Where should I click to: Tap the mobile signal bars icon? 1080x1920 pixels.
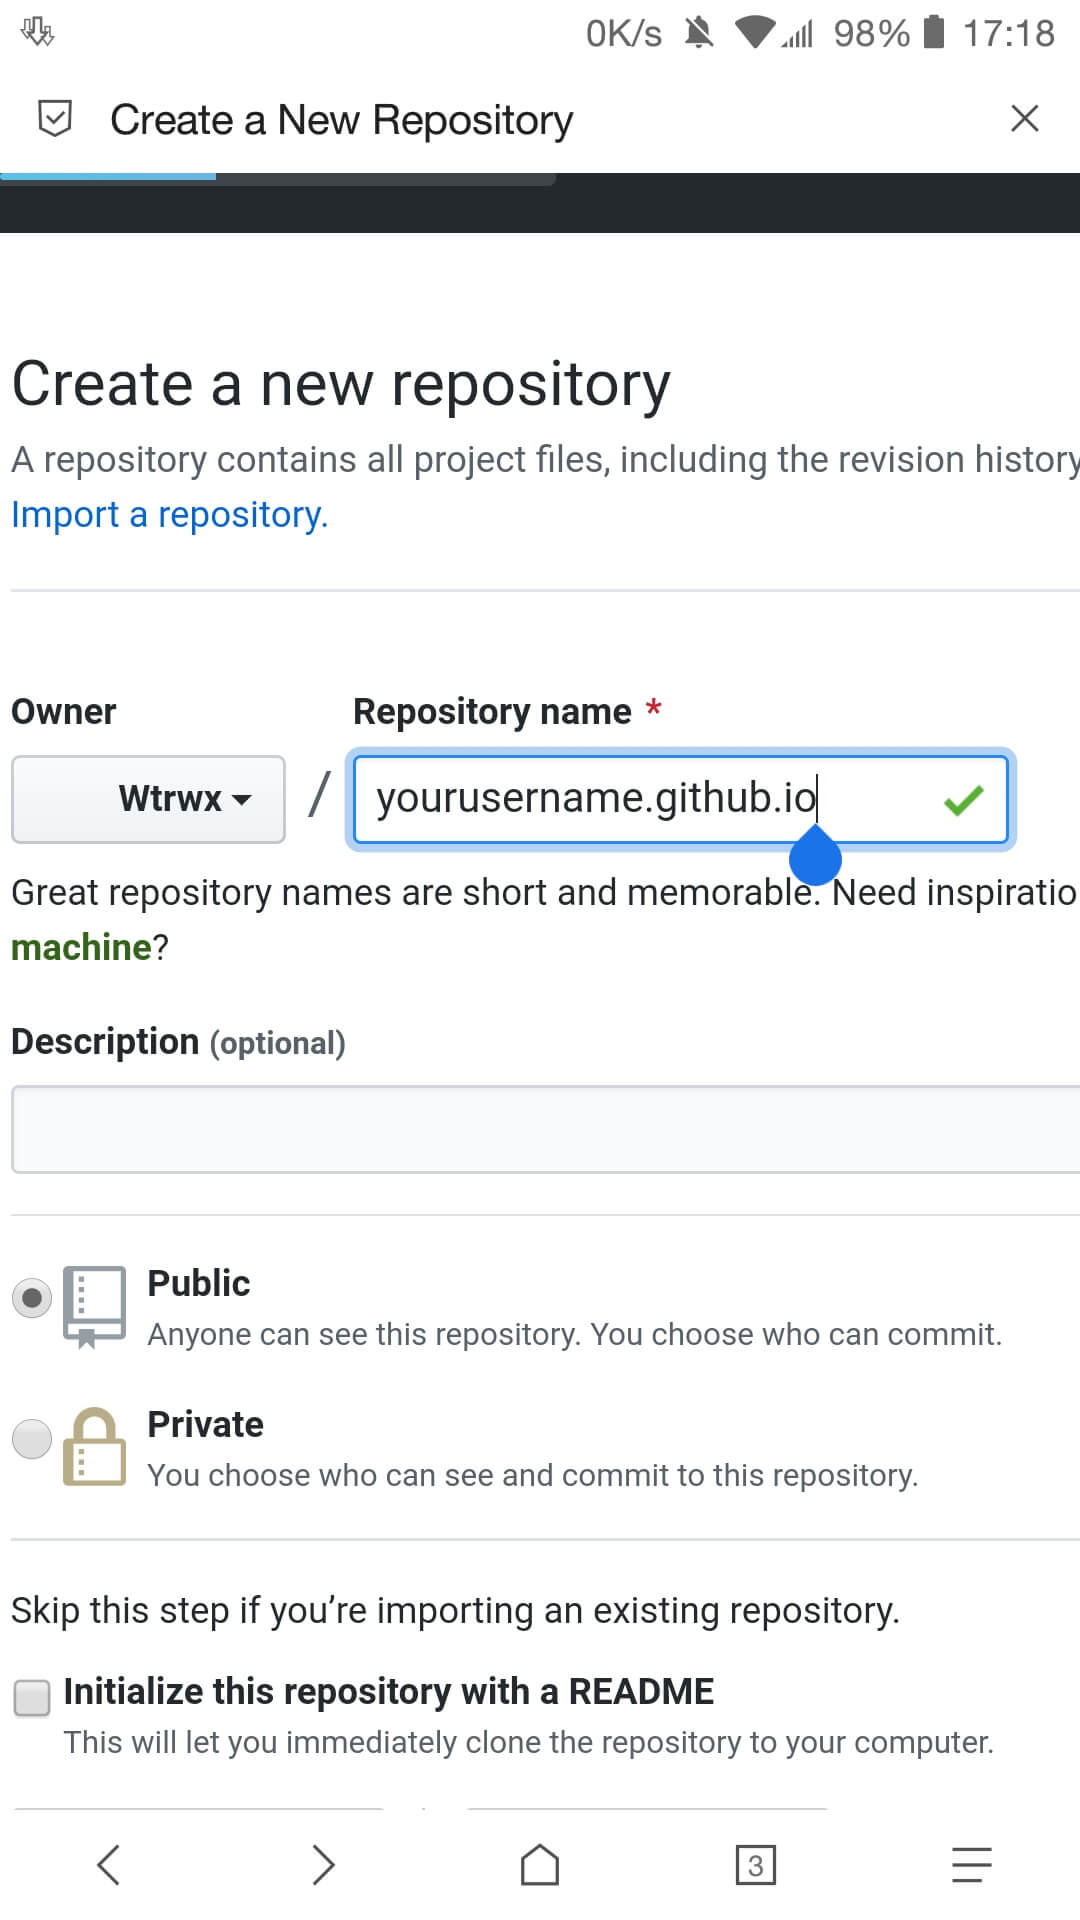(798, 33)
